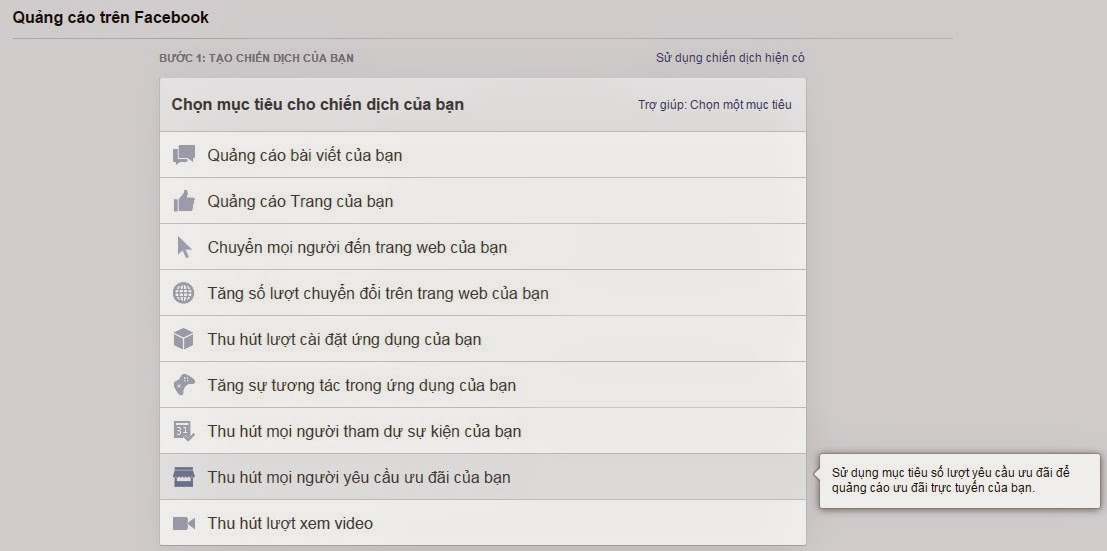Screen dimensions: 1107x551
Task: Click the speech bubbles icon for post promotion
Action: (184, 155)
